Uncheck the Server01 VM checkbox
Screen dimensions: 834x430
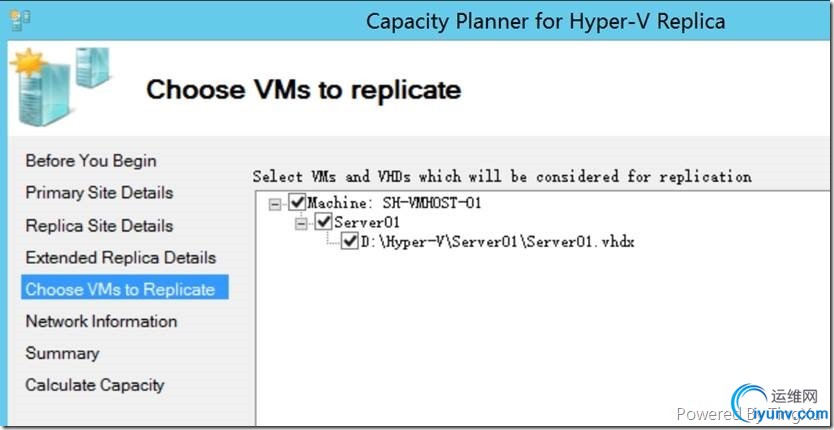(324, 222)
